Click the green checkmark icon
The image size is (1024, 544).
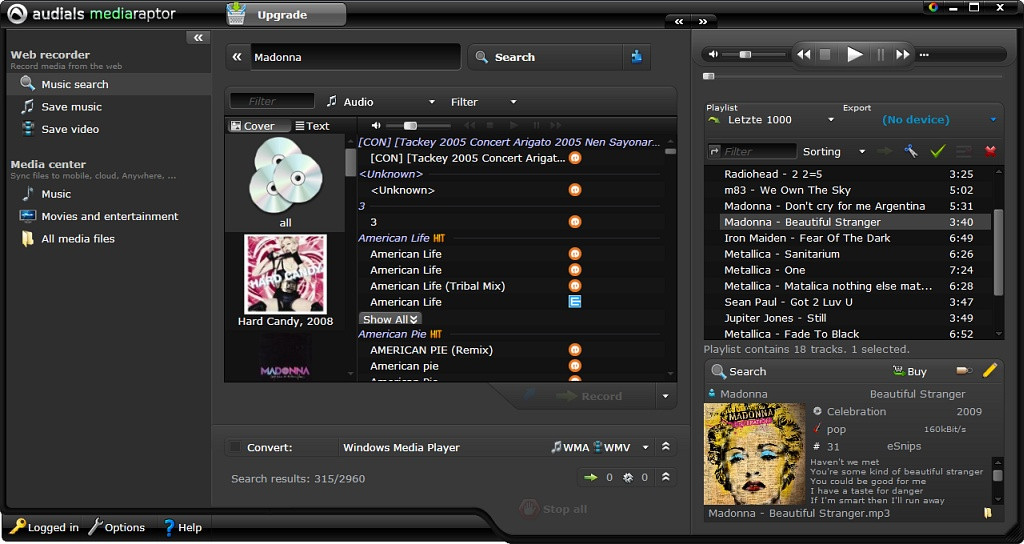[938, 152]
